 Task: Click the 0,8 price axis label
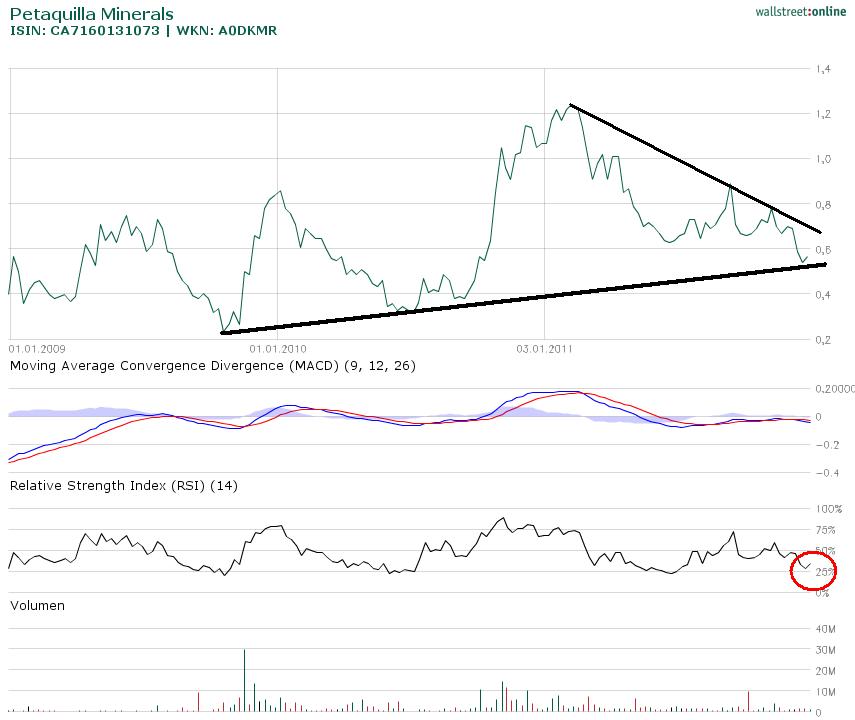pos(823,205)
